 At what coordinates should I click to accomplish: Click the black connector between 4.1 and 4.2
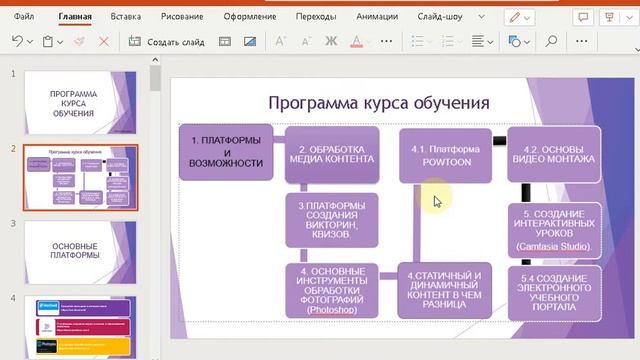pos(500,141)
